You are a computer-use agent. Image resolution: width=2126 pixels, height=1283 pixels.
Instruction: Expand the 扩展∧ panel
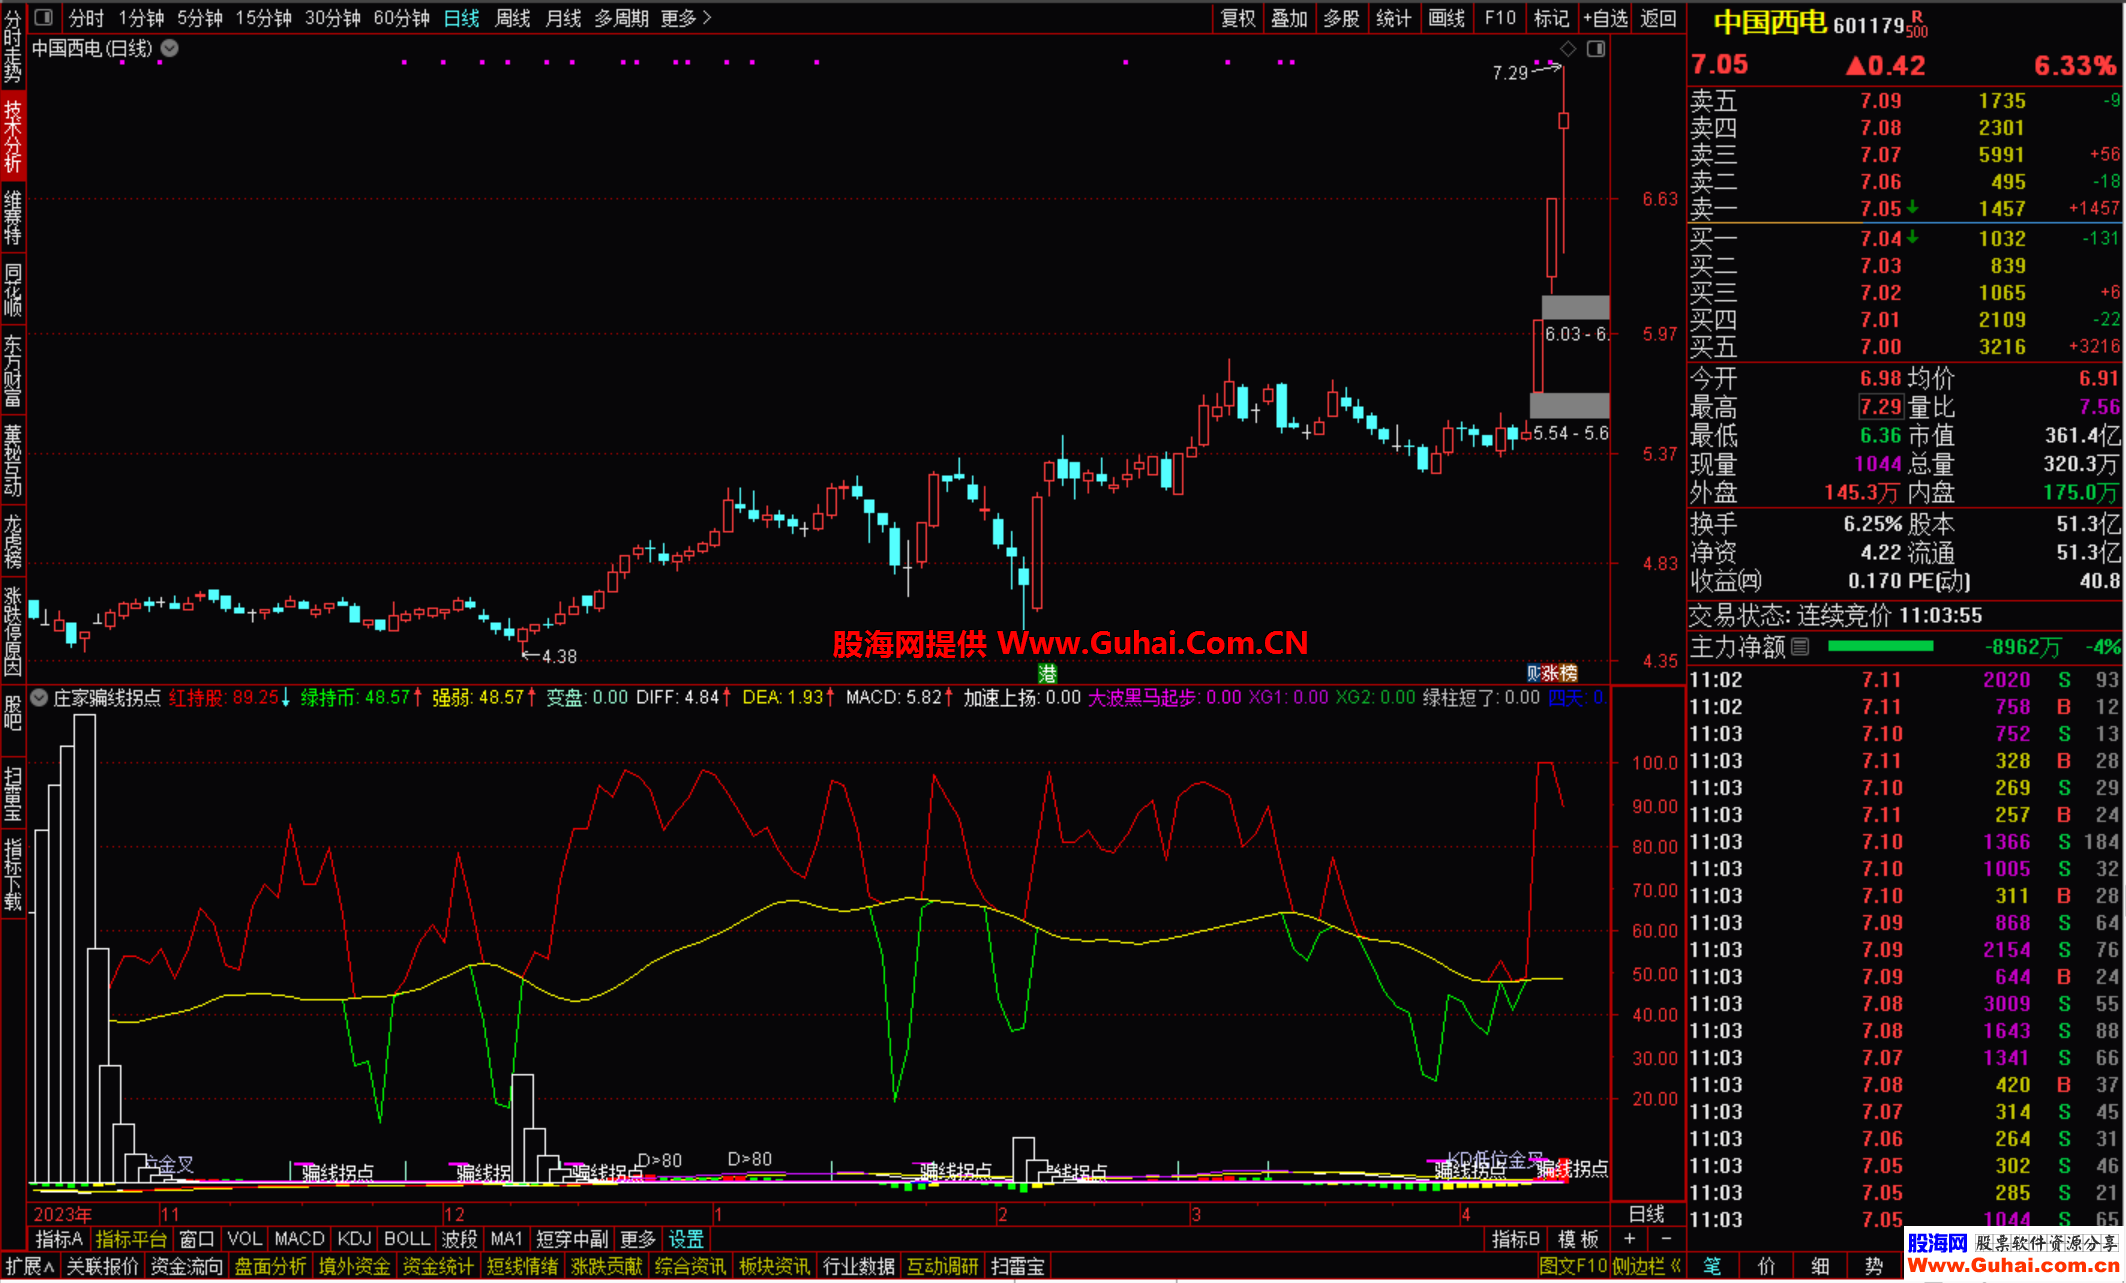pos(29,1266)
